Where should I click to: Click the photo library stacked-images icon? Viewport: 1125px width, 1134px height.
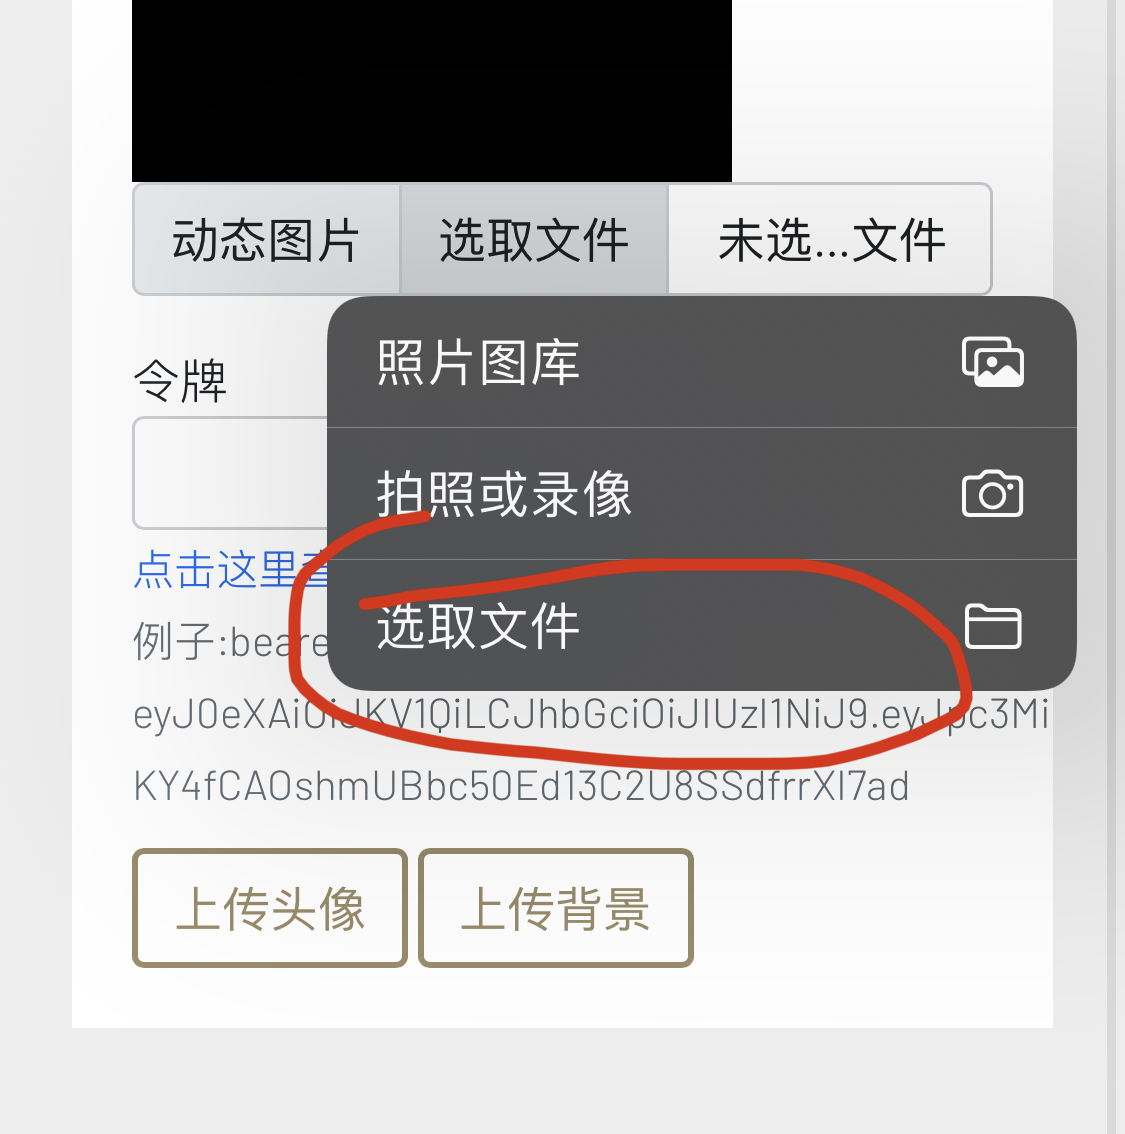point(993,362)
